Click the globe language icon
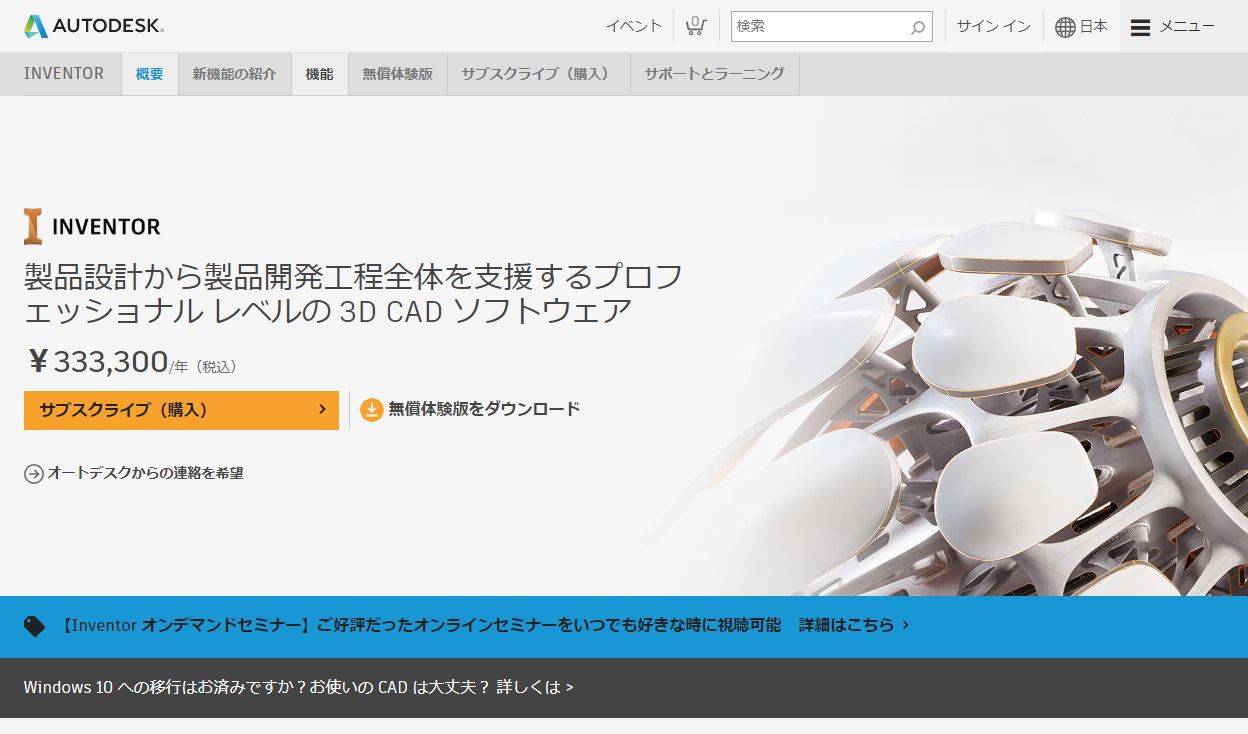 coord(1065,27)
